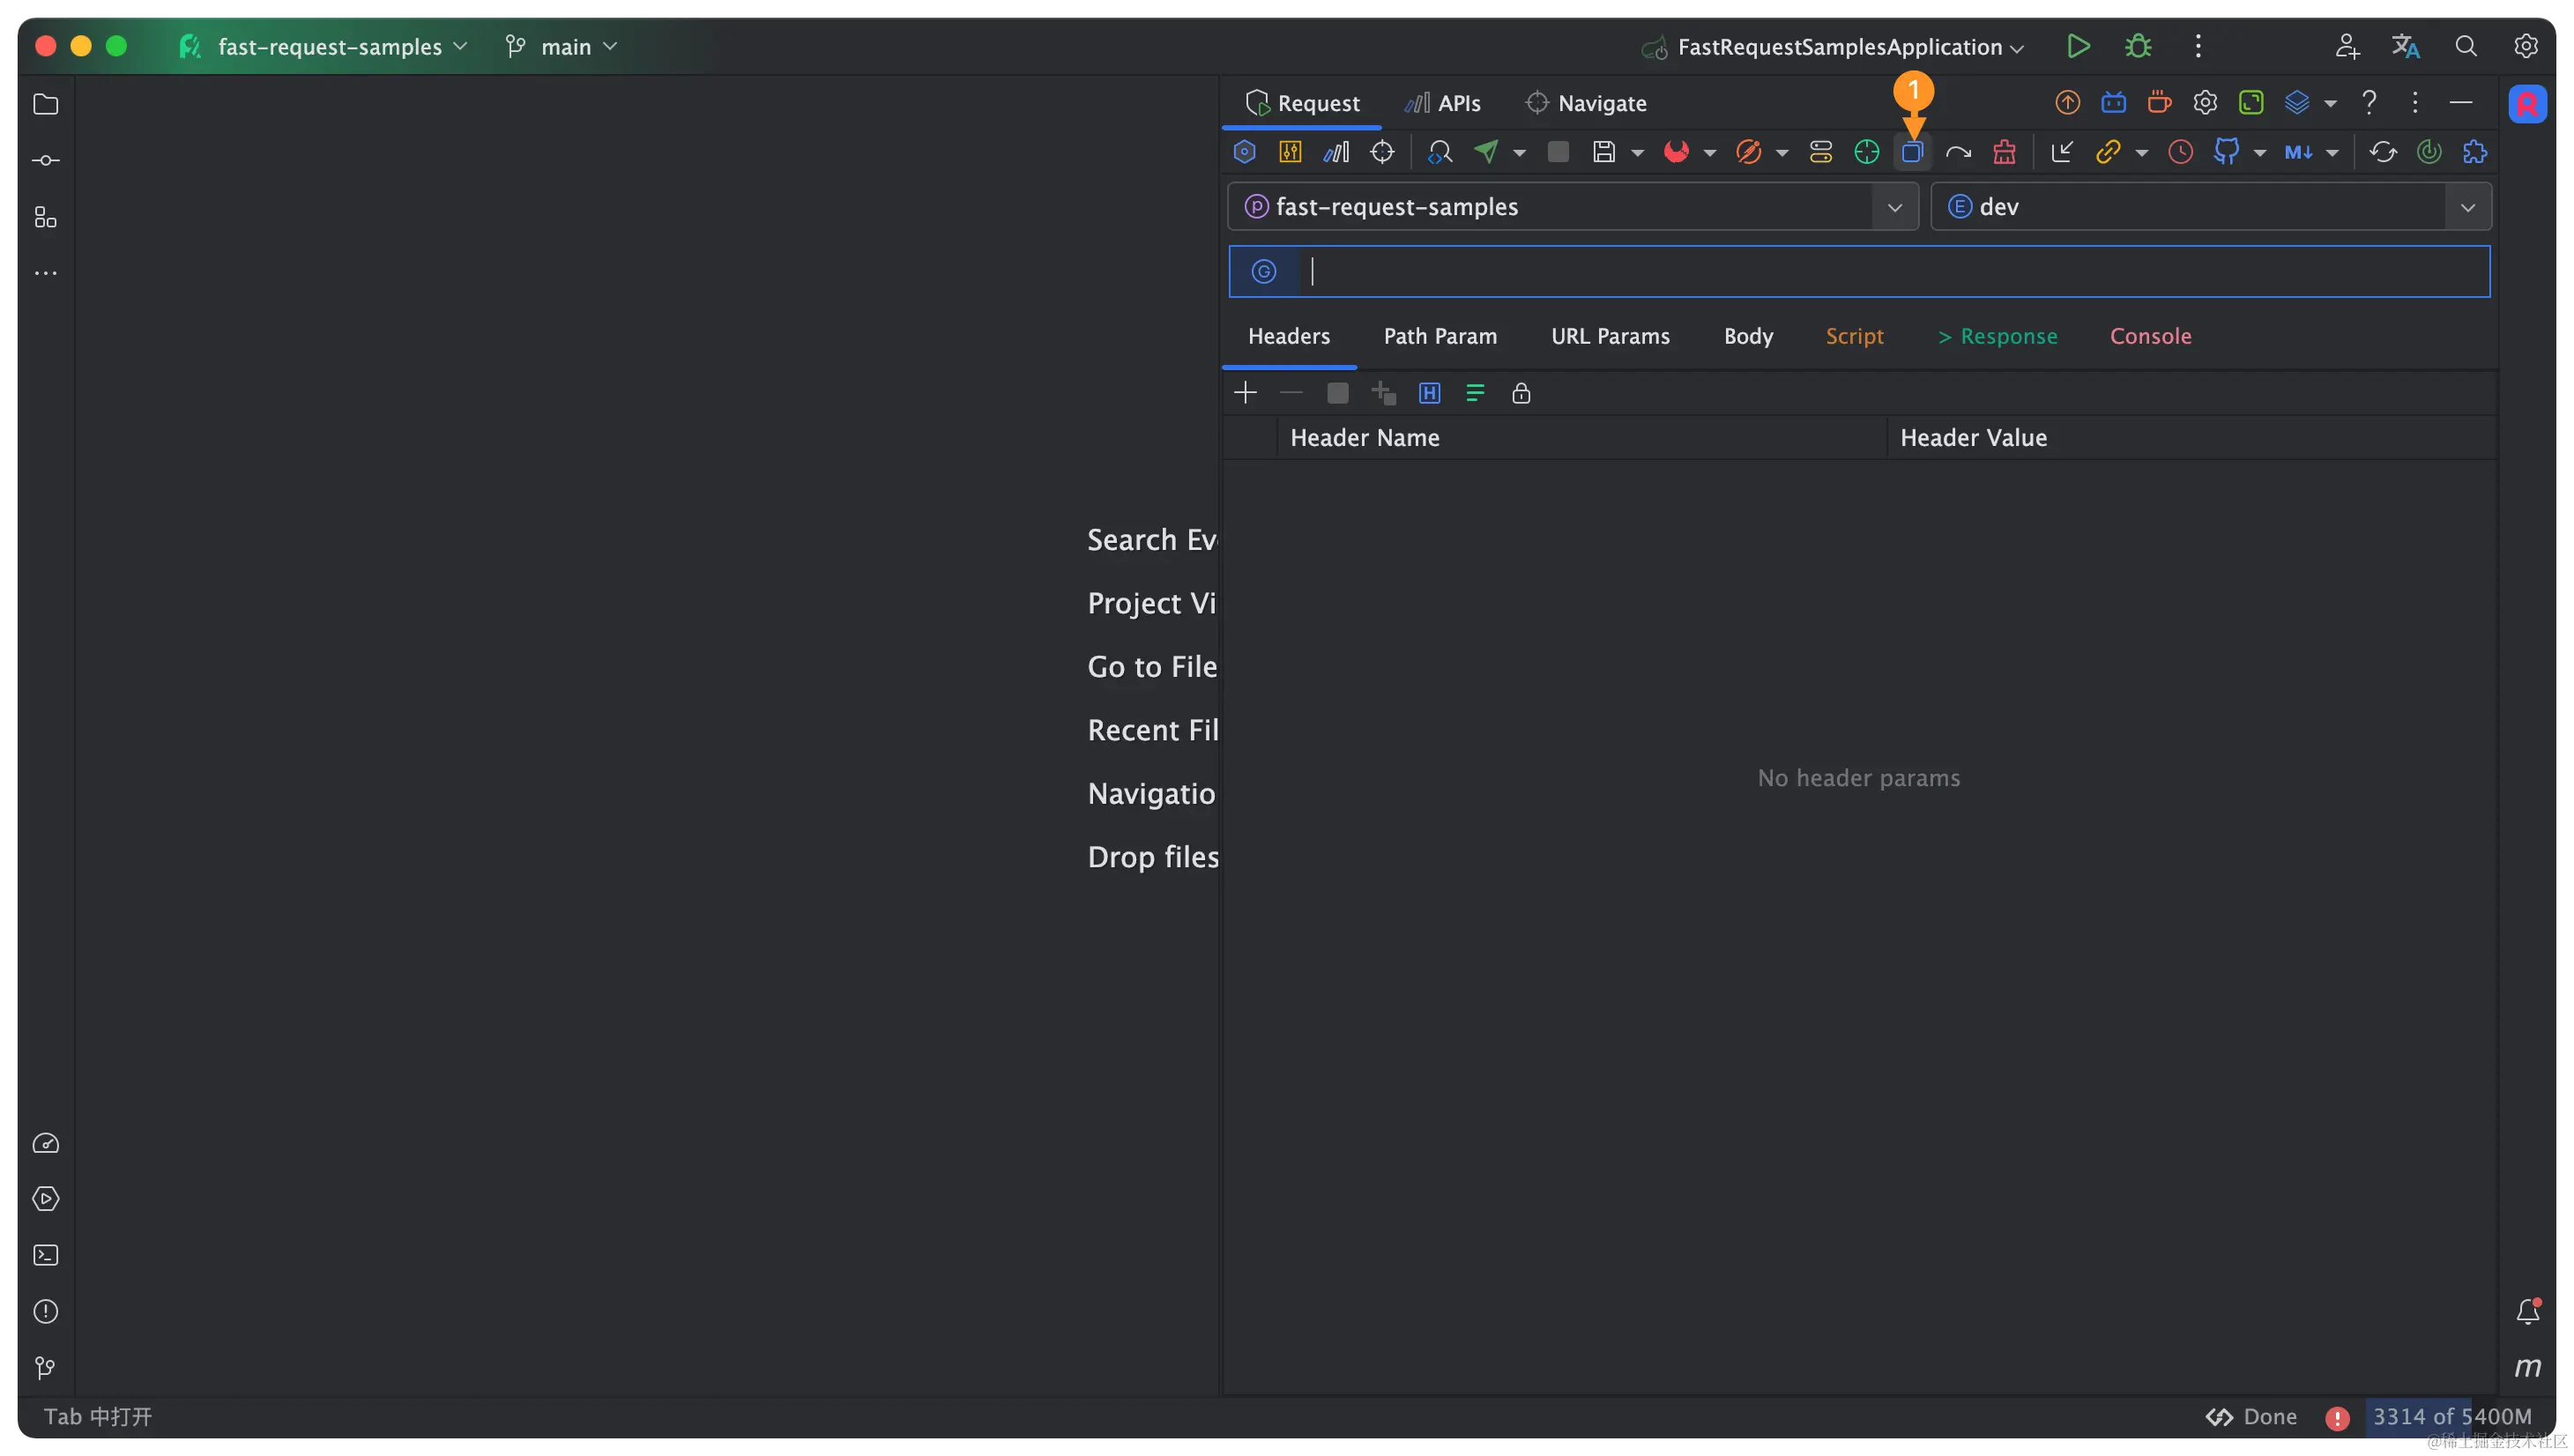Viewport: 2574px width, 1456px height.
Task: Open the blue layers icon dropdown
Action: tap(2330, 103)
